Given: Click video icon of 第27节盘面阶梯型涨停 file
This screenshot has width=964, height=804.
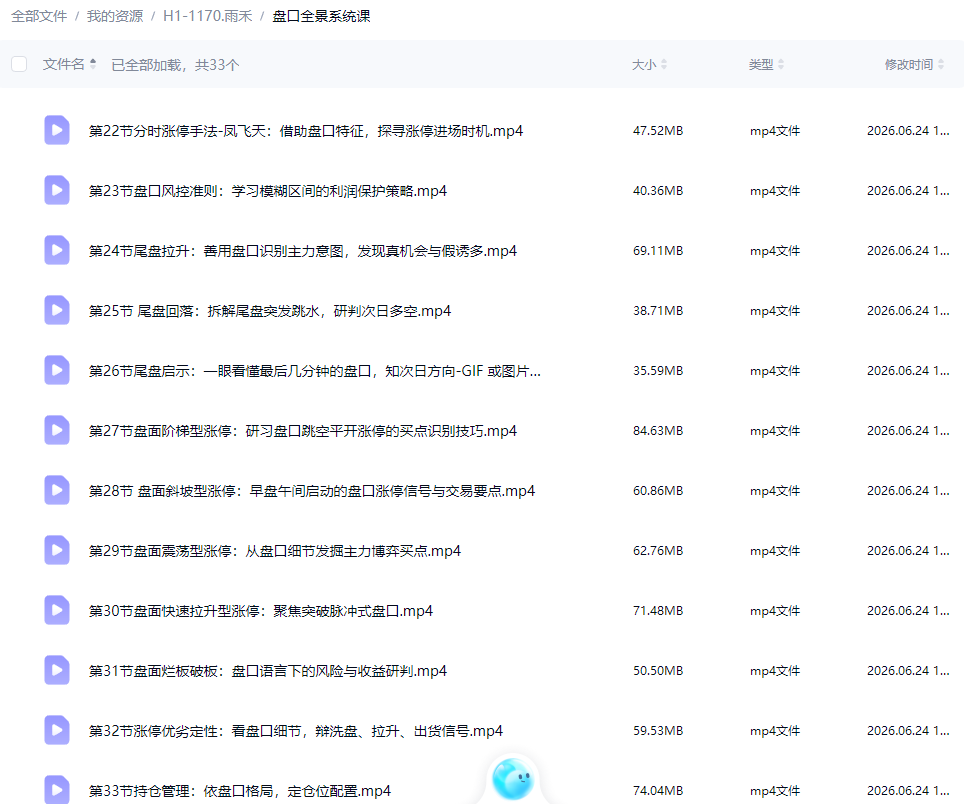Looking at the screenshot, I should 57,430.
